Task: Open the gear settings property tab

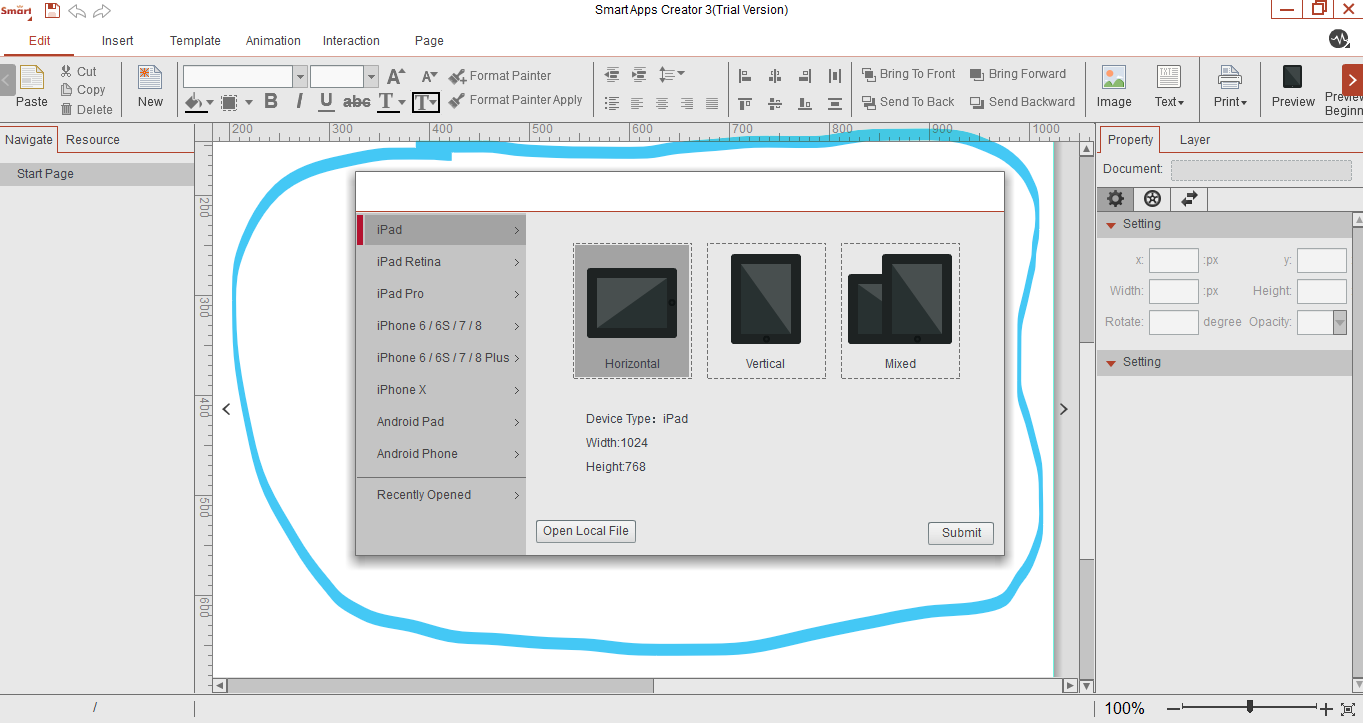Action: coord(1116,199)
